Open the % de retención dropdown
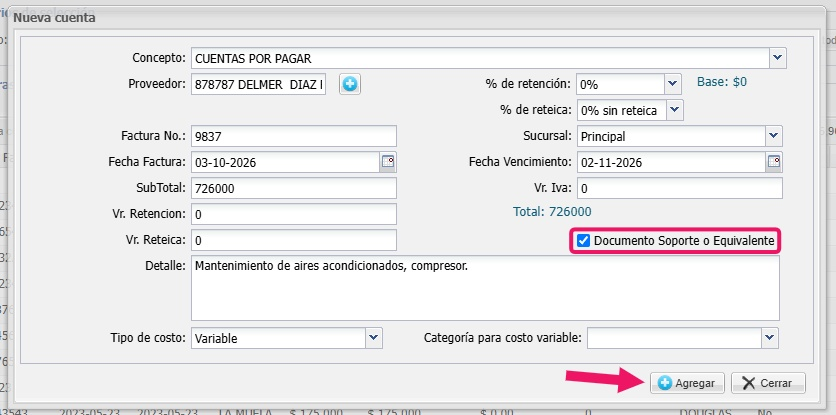836x415 pixels. 673,84
